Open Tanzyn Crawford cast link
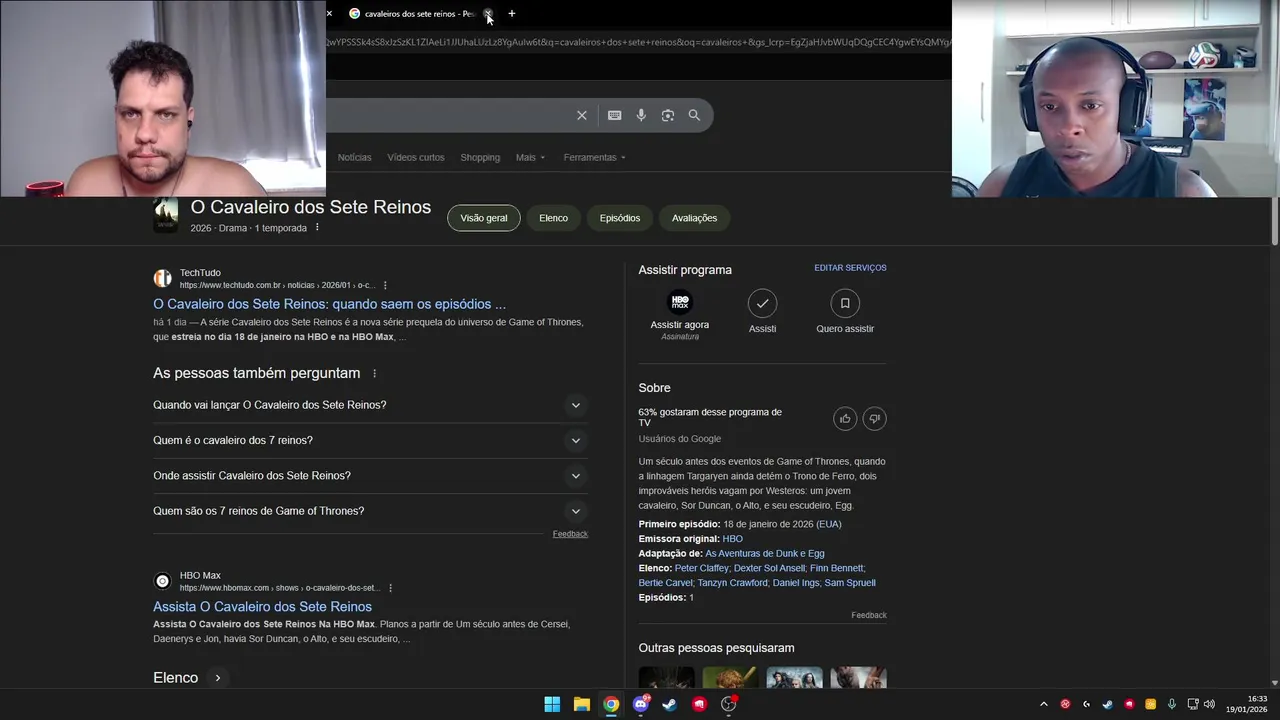This screenshot has width=1280, height=720. click(732, 583)
